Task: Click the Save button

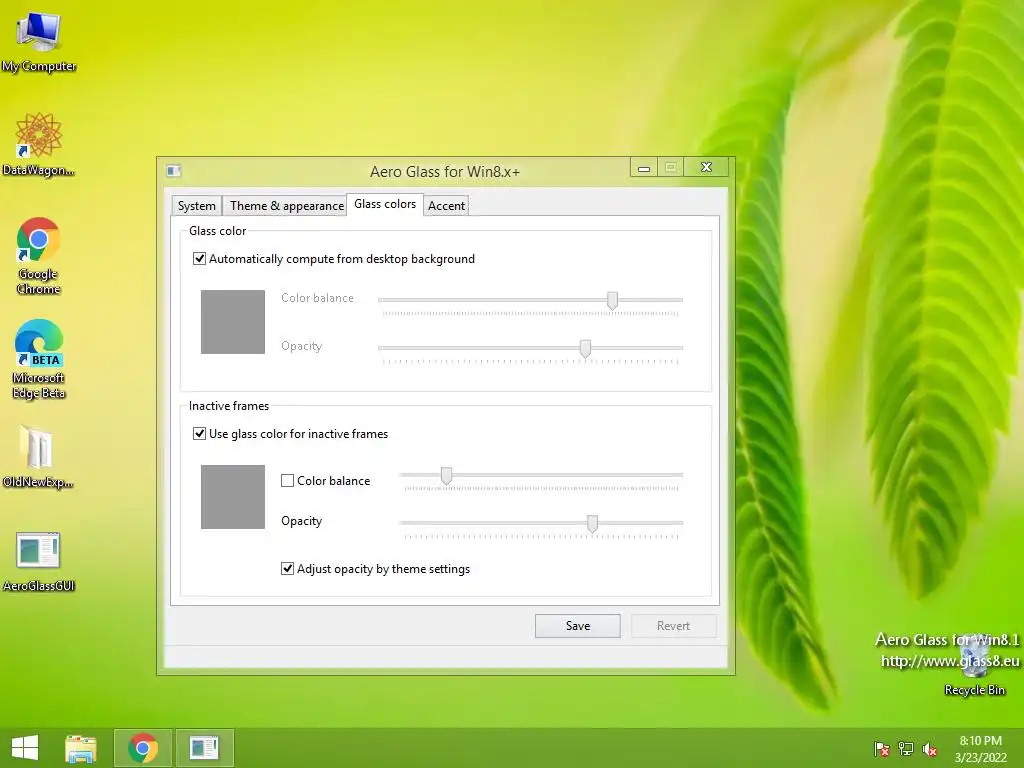Action: (x=578, y=626)
